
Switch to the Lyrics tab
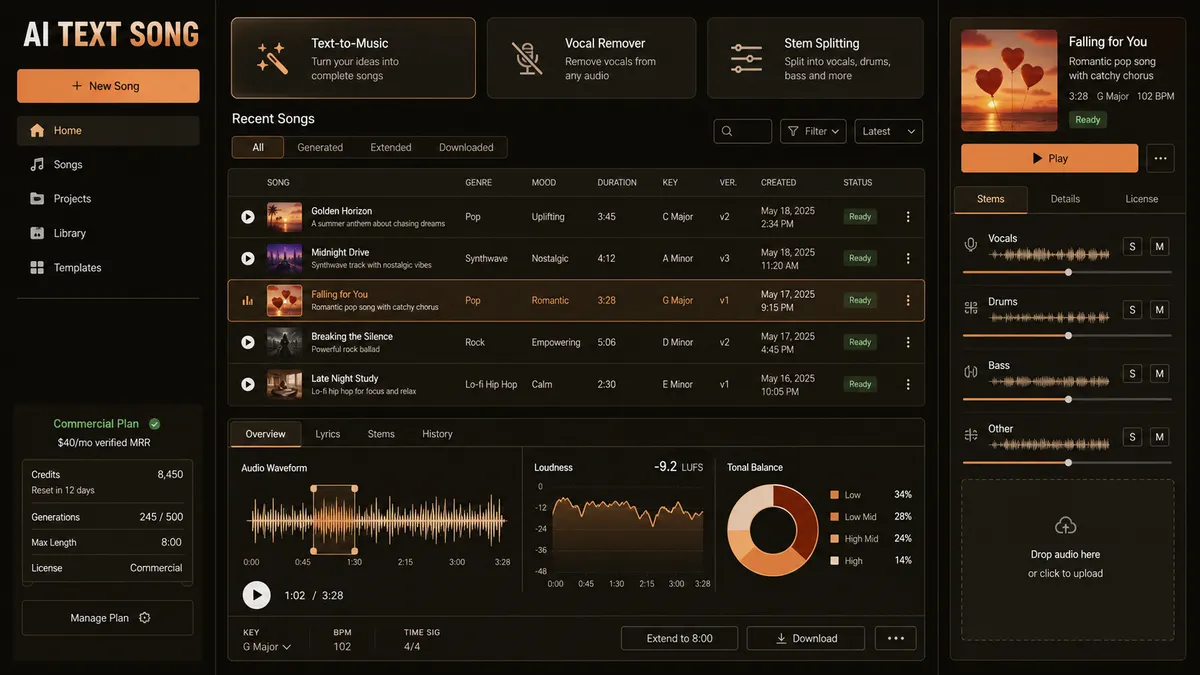328,434
